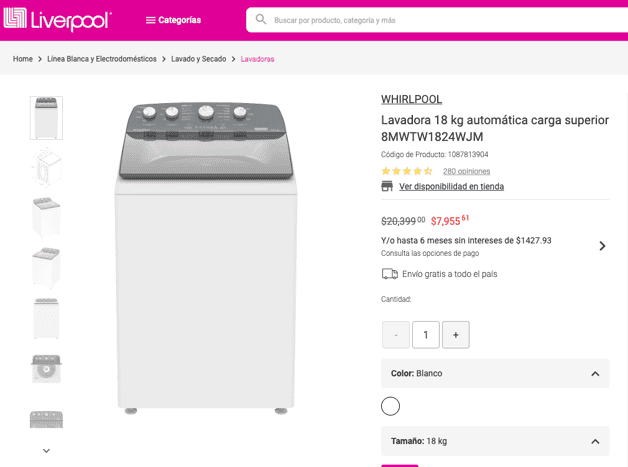Open the 280 opiniones reviews link
Viewport: 628px width, 467px height.
point(466,171)
